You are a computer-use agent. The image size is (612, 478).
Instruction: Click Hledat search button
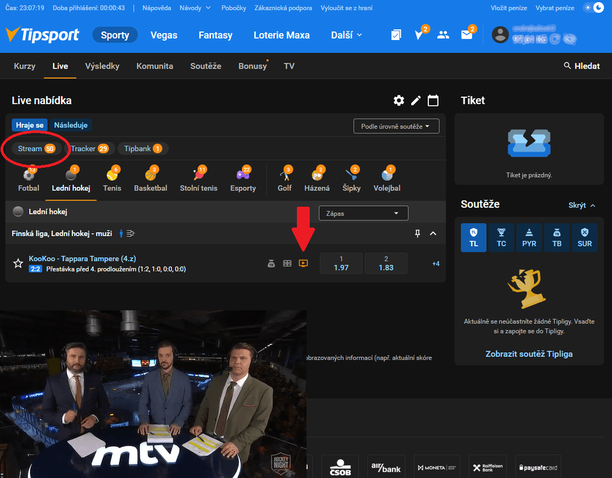coord(582,66)
